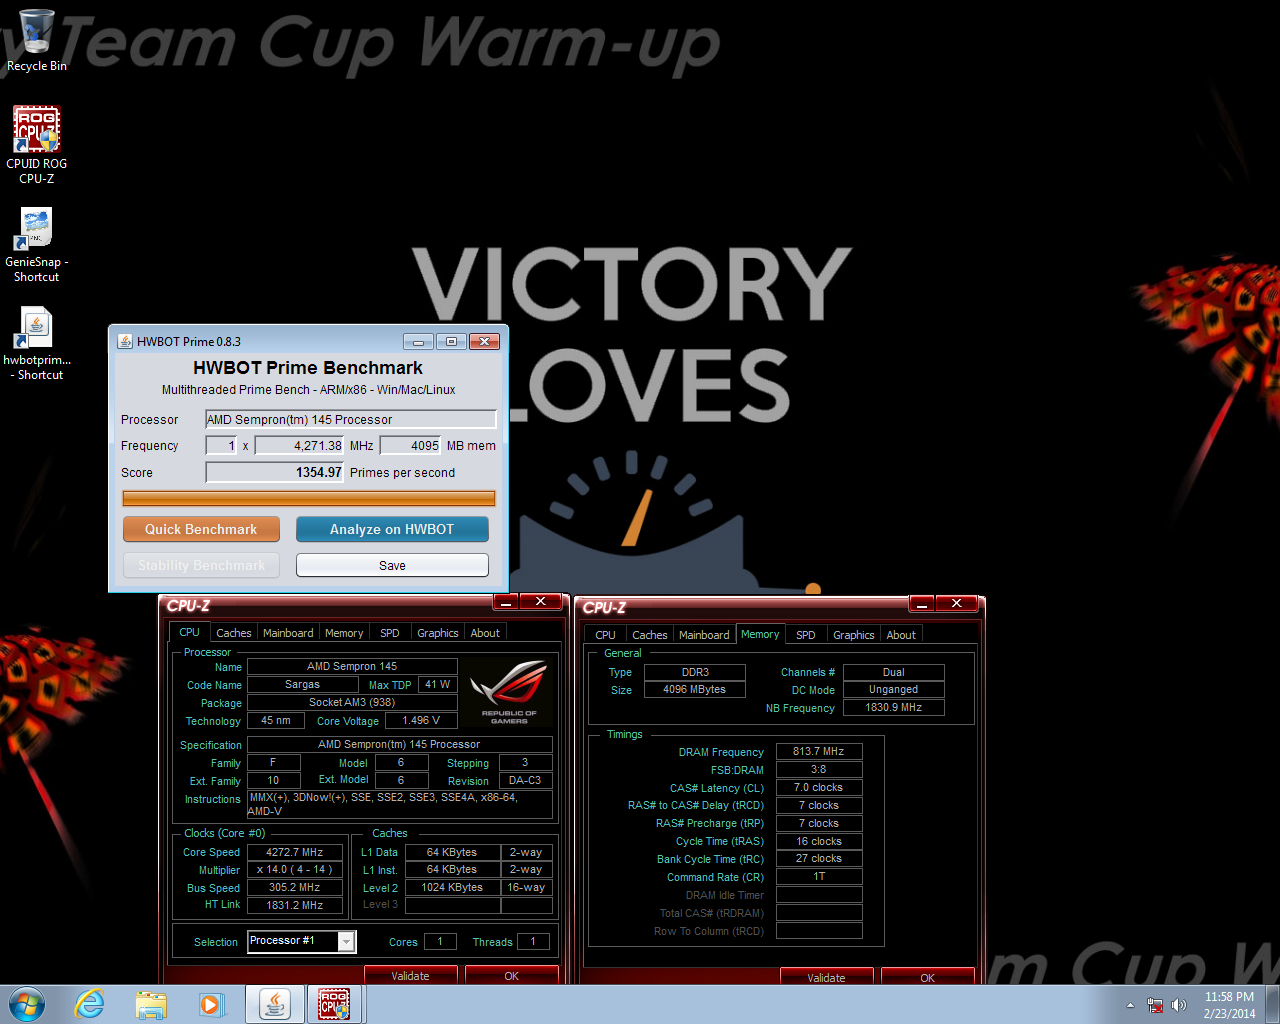Click the Score 1354.97 field
Image resolution: width=1280 pixels, height=1024 pixels.
[275, 472]
